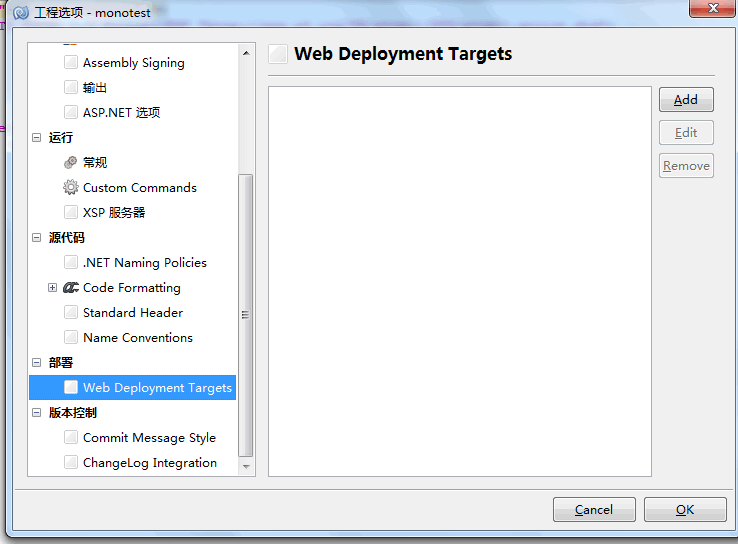Click the gears icon next to 常规
The height and width of the screenshot is (544, 738).
click(x=71, y=162)
